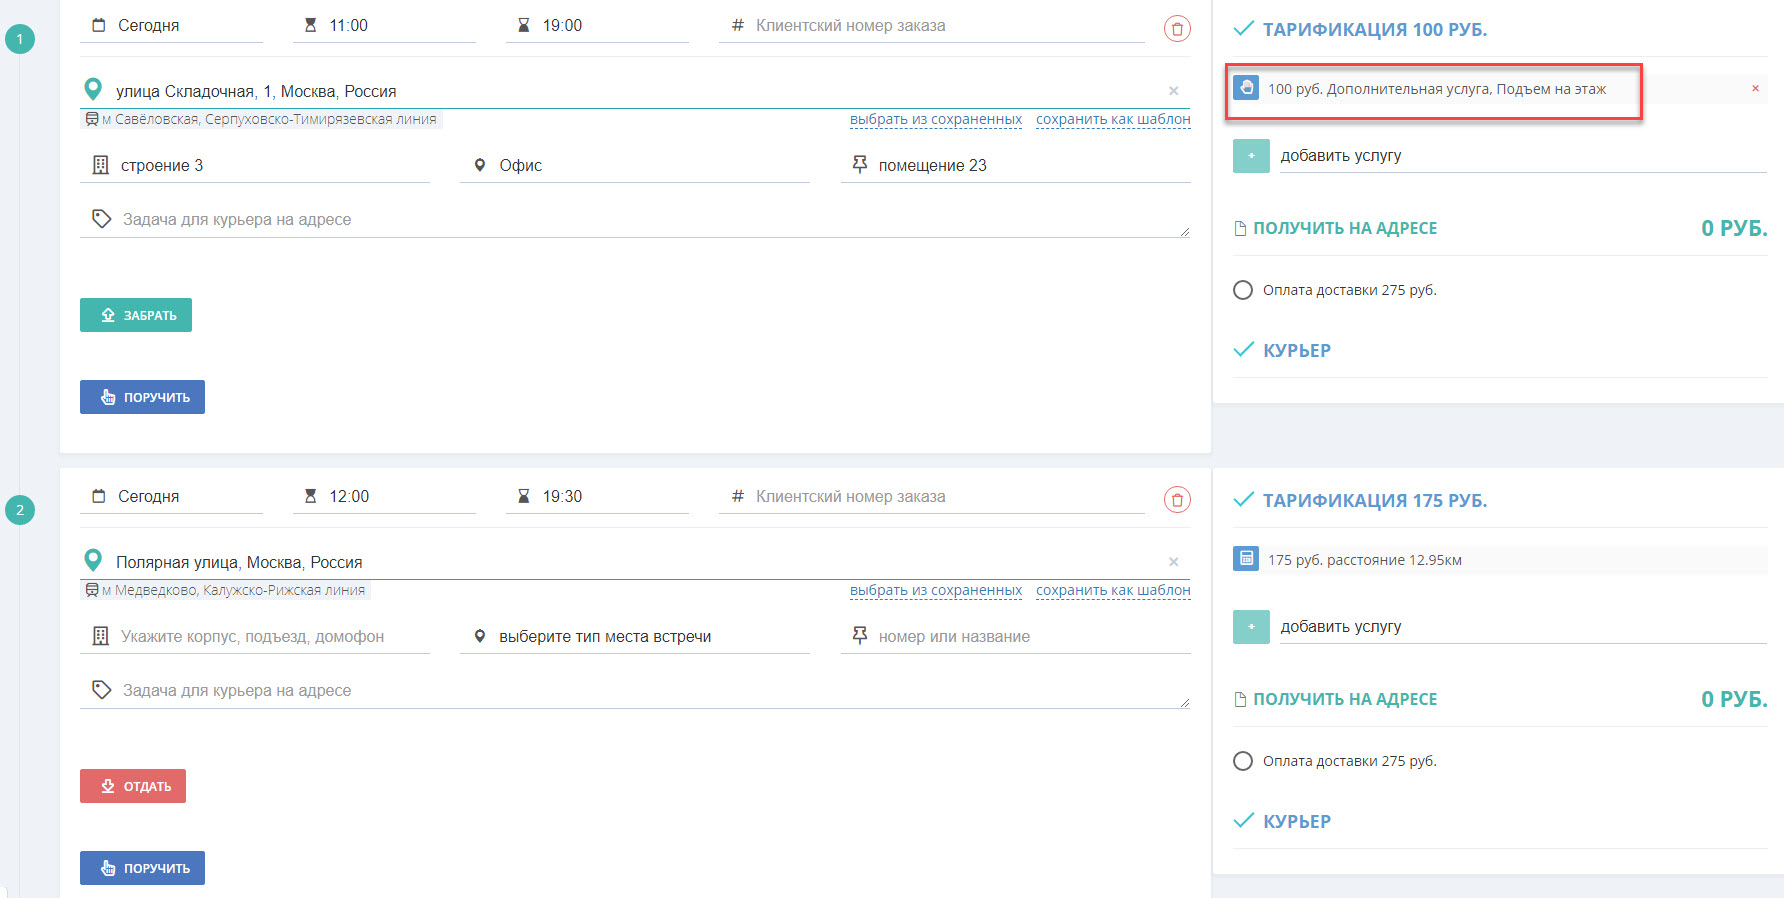
Task: Click сохранить как шаблон for Полярная address
Action: pyautogui.click(x=1113, y=590)
